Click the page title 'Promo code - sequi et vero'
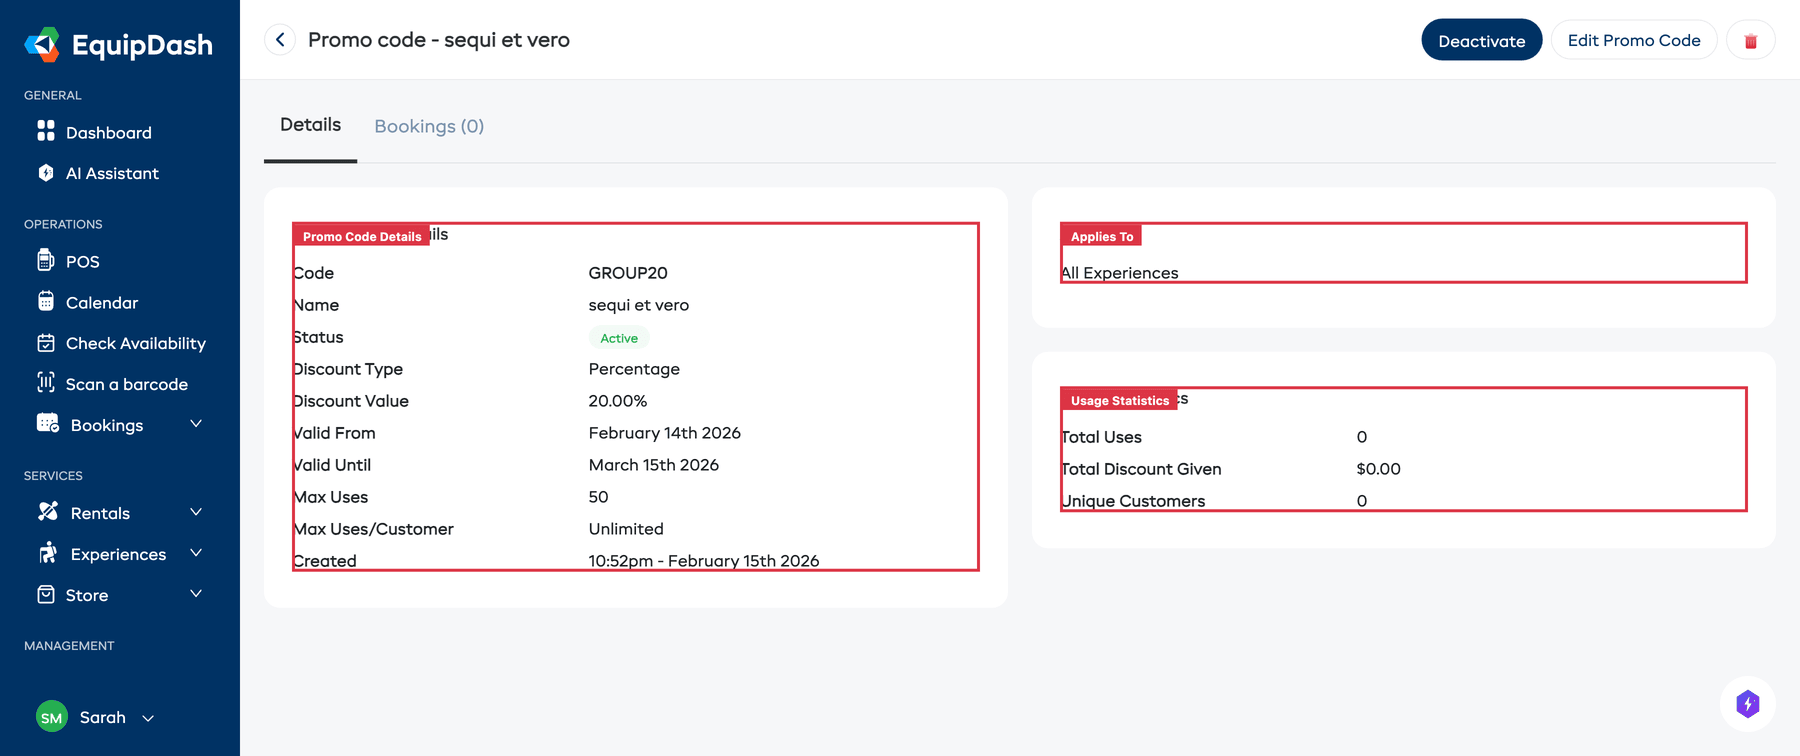Viewport: 1800px width, 756px height. (439, 40)
